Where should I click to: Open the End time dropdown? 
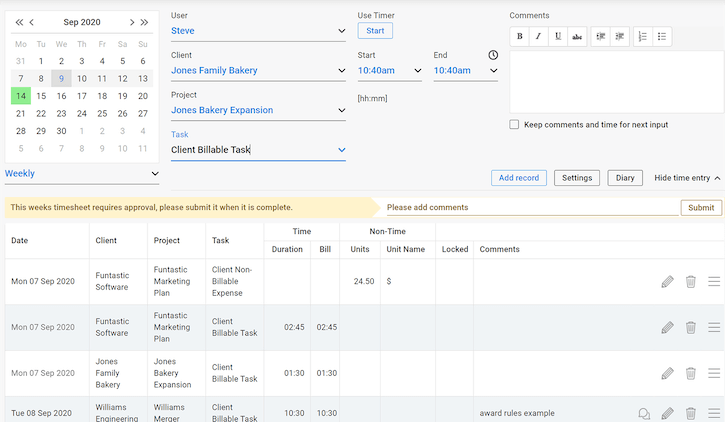coord(466,71)
